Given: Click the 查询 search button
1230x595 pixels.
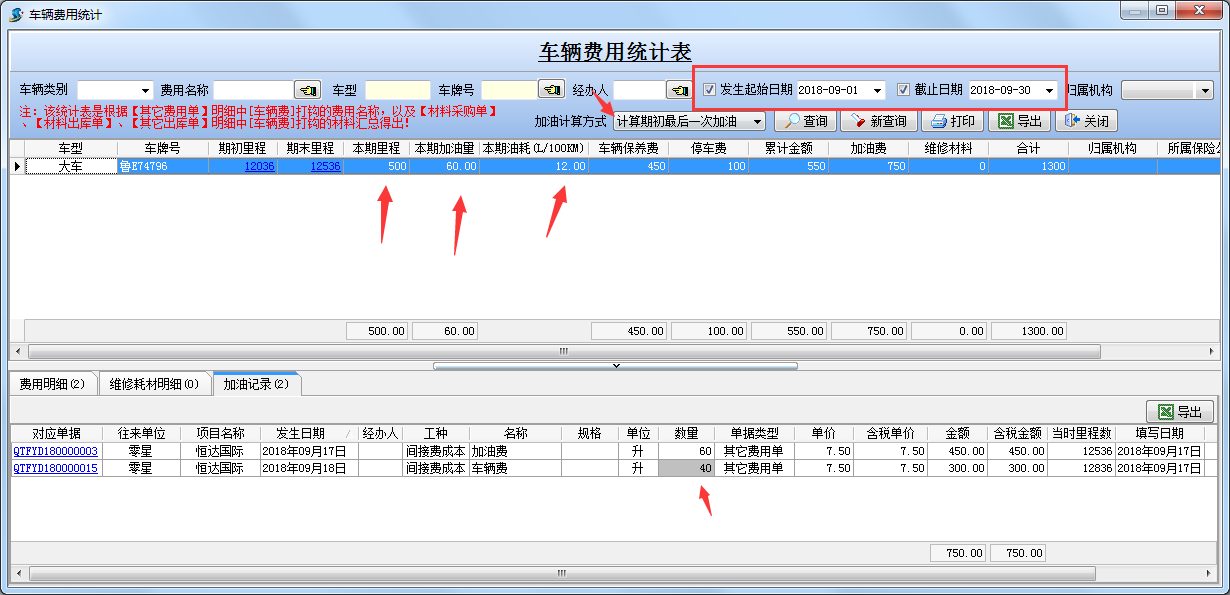Looking at the screenshot, I should [x=805, y=121].
